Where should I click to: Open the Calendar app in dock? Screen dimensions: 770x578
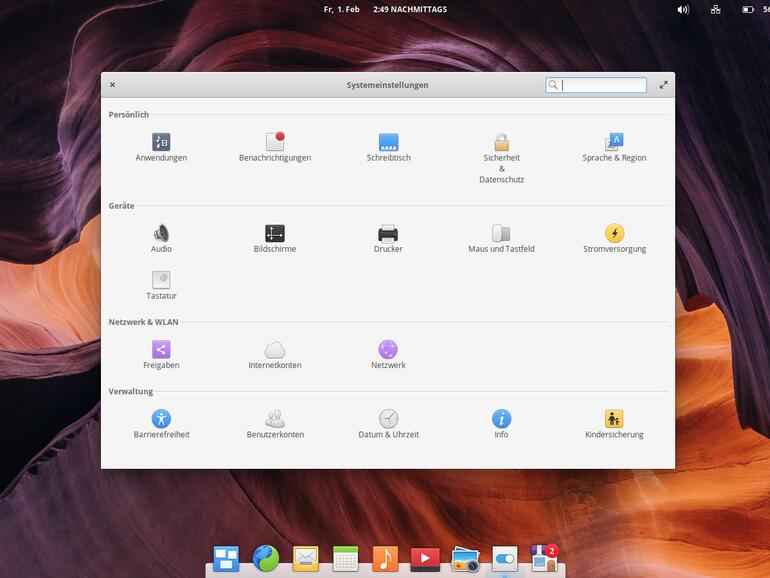point(346,559)
